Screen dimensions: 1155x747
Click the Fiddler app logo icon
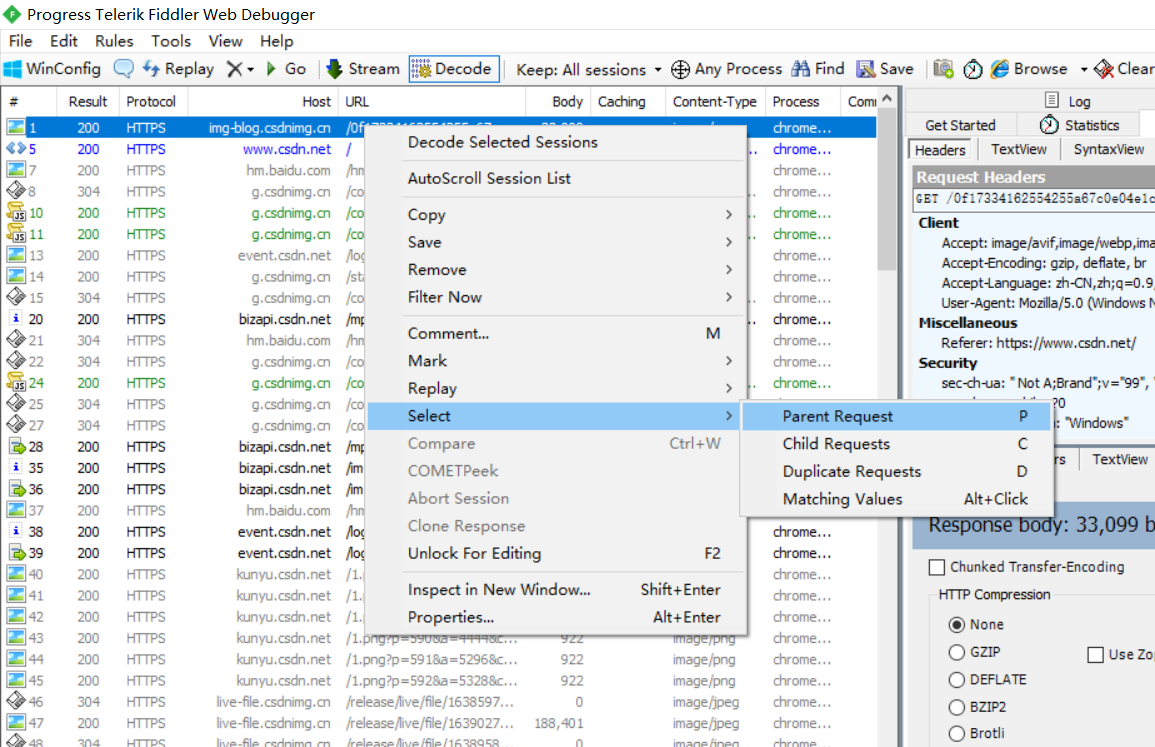(12, 14)
